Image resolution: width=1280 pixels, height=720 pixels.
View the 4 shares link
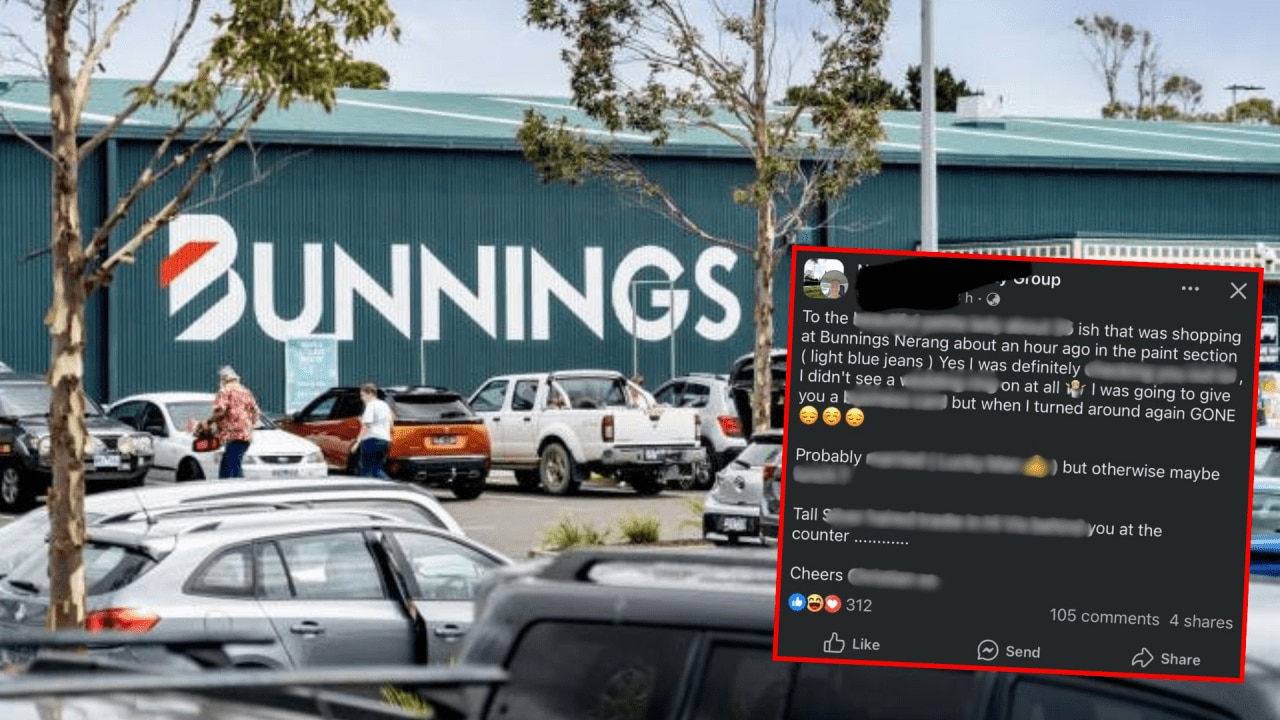[1201, 621]
